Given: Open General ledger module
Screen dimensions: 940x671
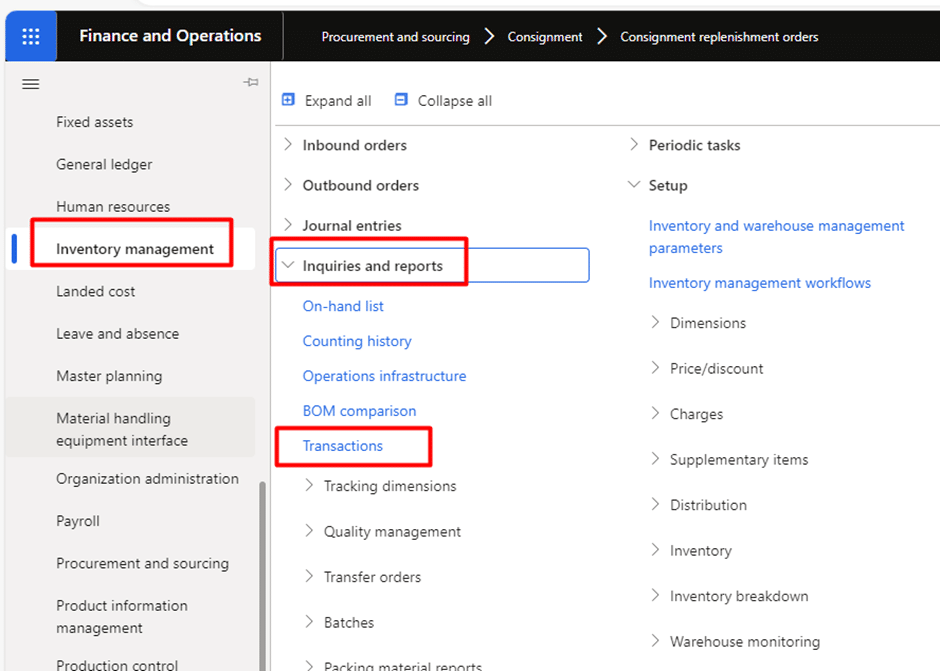Looking at the screenshot, I should 104,164.
